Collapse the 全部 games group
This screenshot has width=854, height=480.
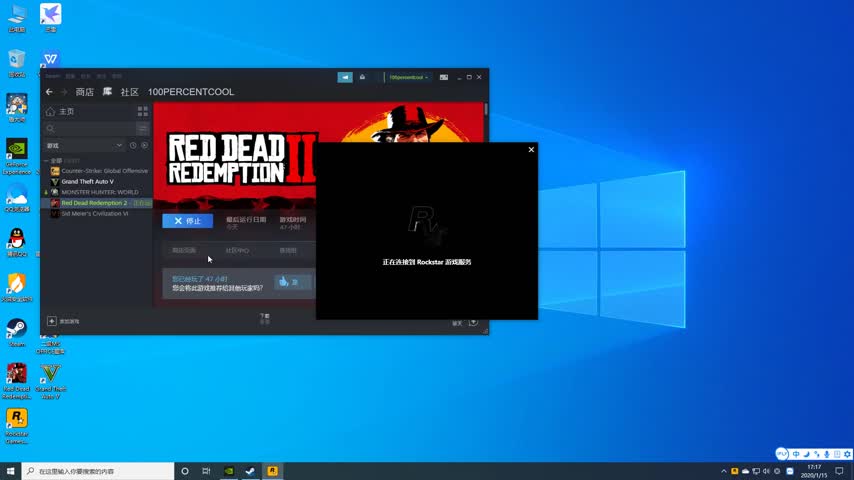point(46,161)
